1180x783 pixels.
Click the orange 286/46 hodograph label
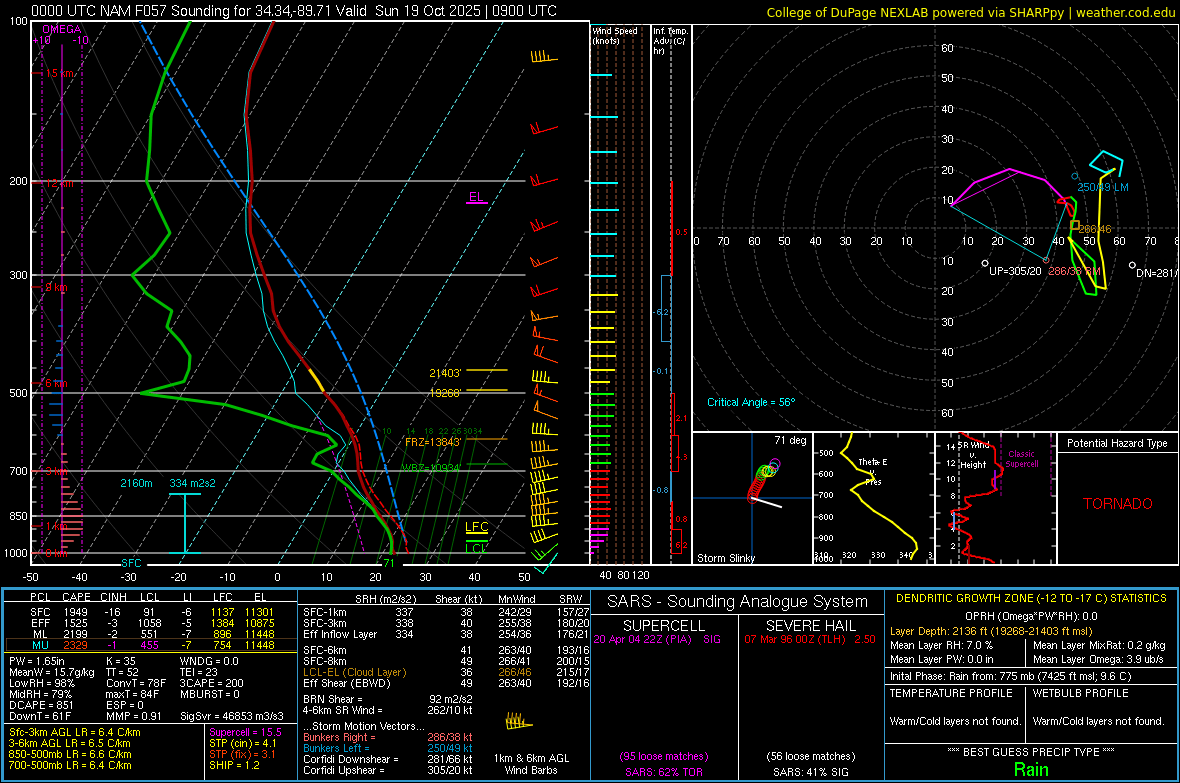(1095, 229)
